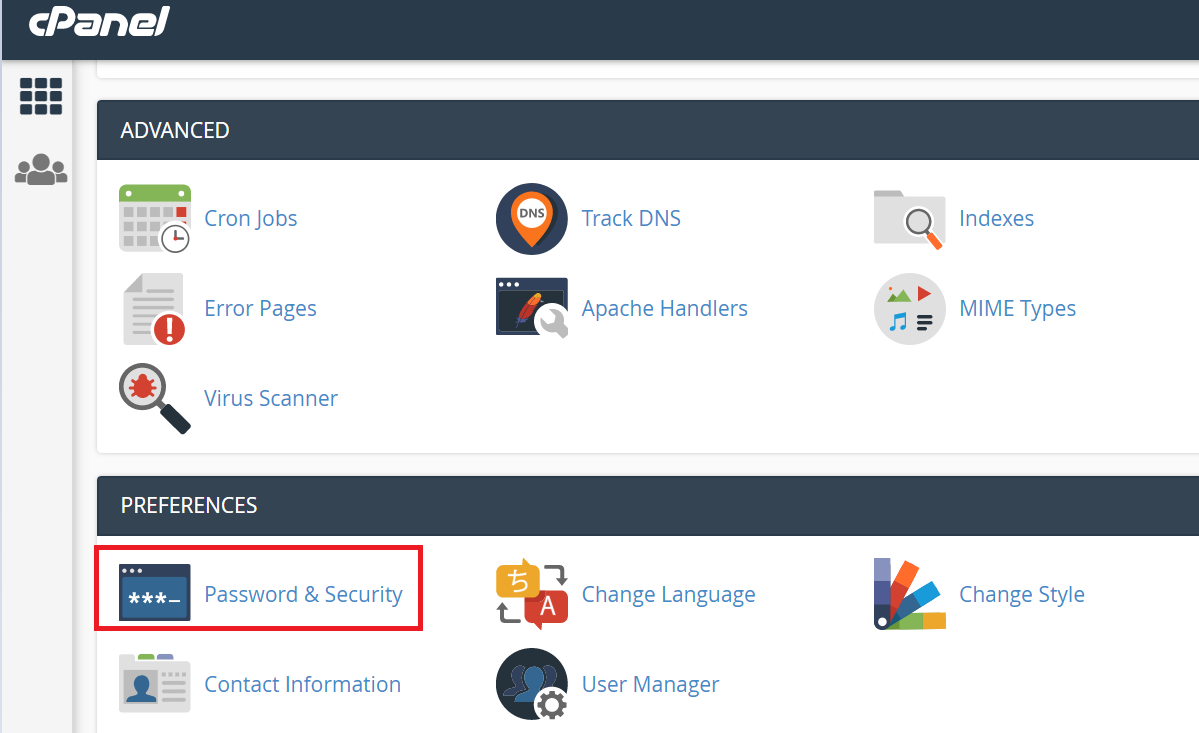The height and width of the screenshot is (733, 1199).
Task: Open the Track DNS link
Action: [631, 218]
